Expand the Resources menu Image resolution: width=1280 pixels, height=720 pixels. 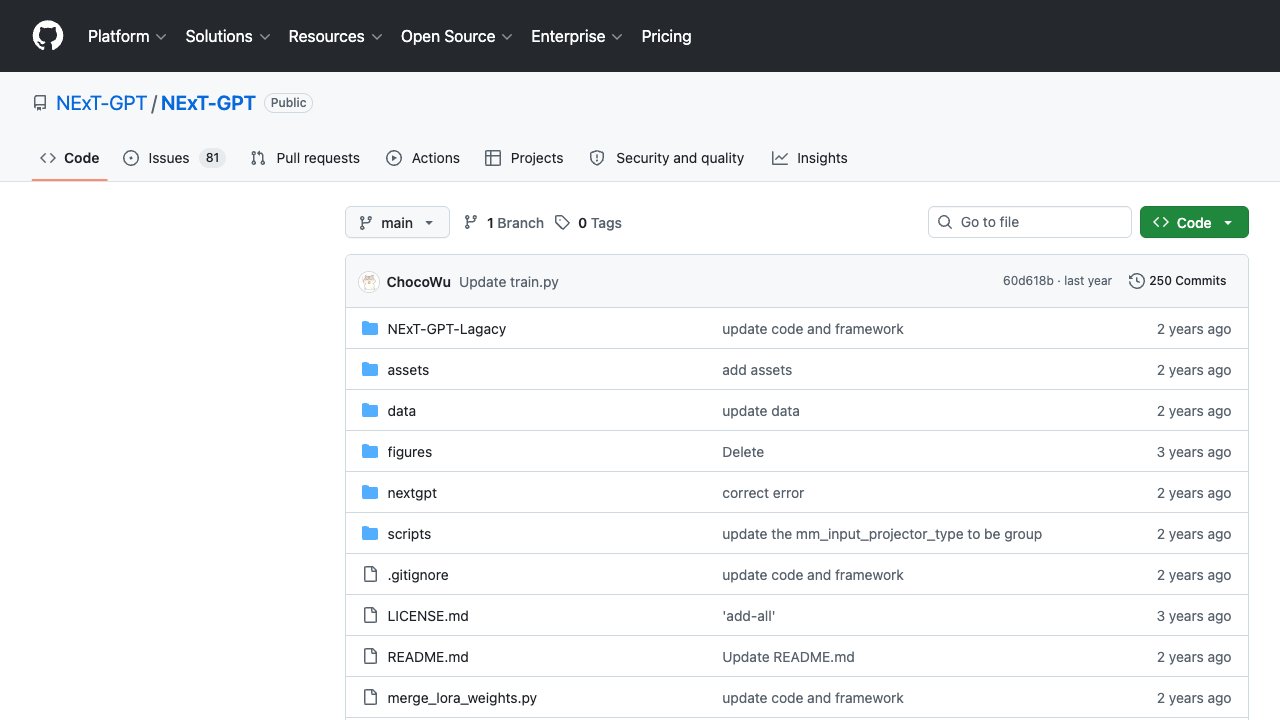pyautogui.click(x=335, y=36)
